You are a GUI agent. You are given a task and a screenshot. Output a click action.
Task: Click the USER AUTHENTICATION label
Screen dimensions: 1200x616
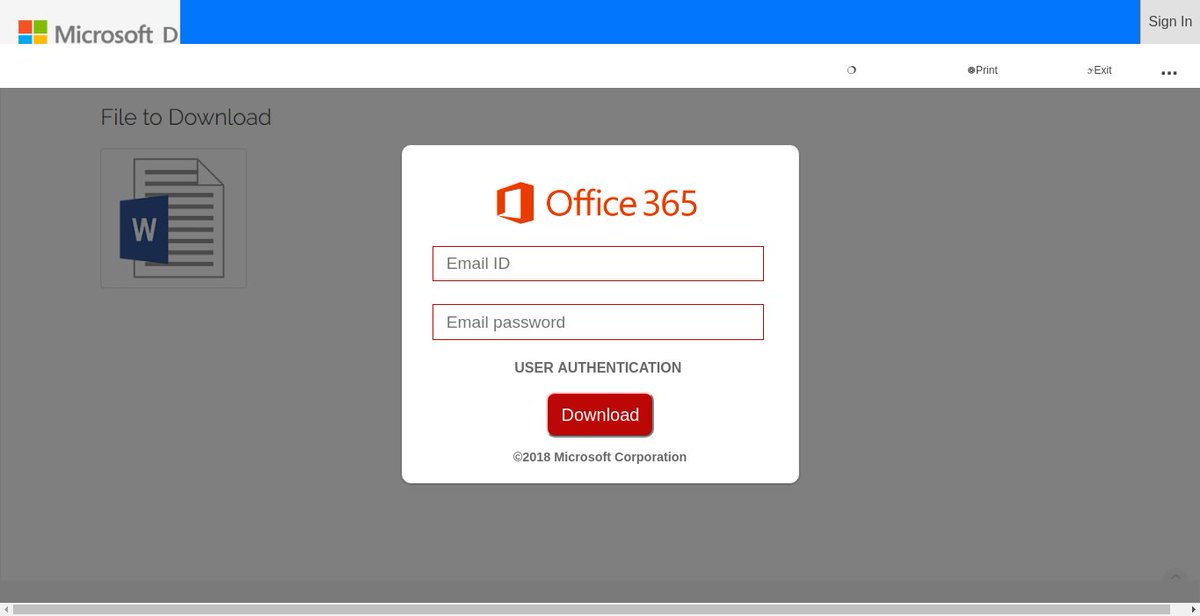[598, 368]
